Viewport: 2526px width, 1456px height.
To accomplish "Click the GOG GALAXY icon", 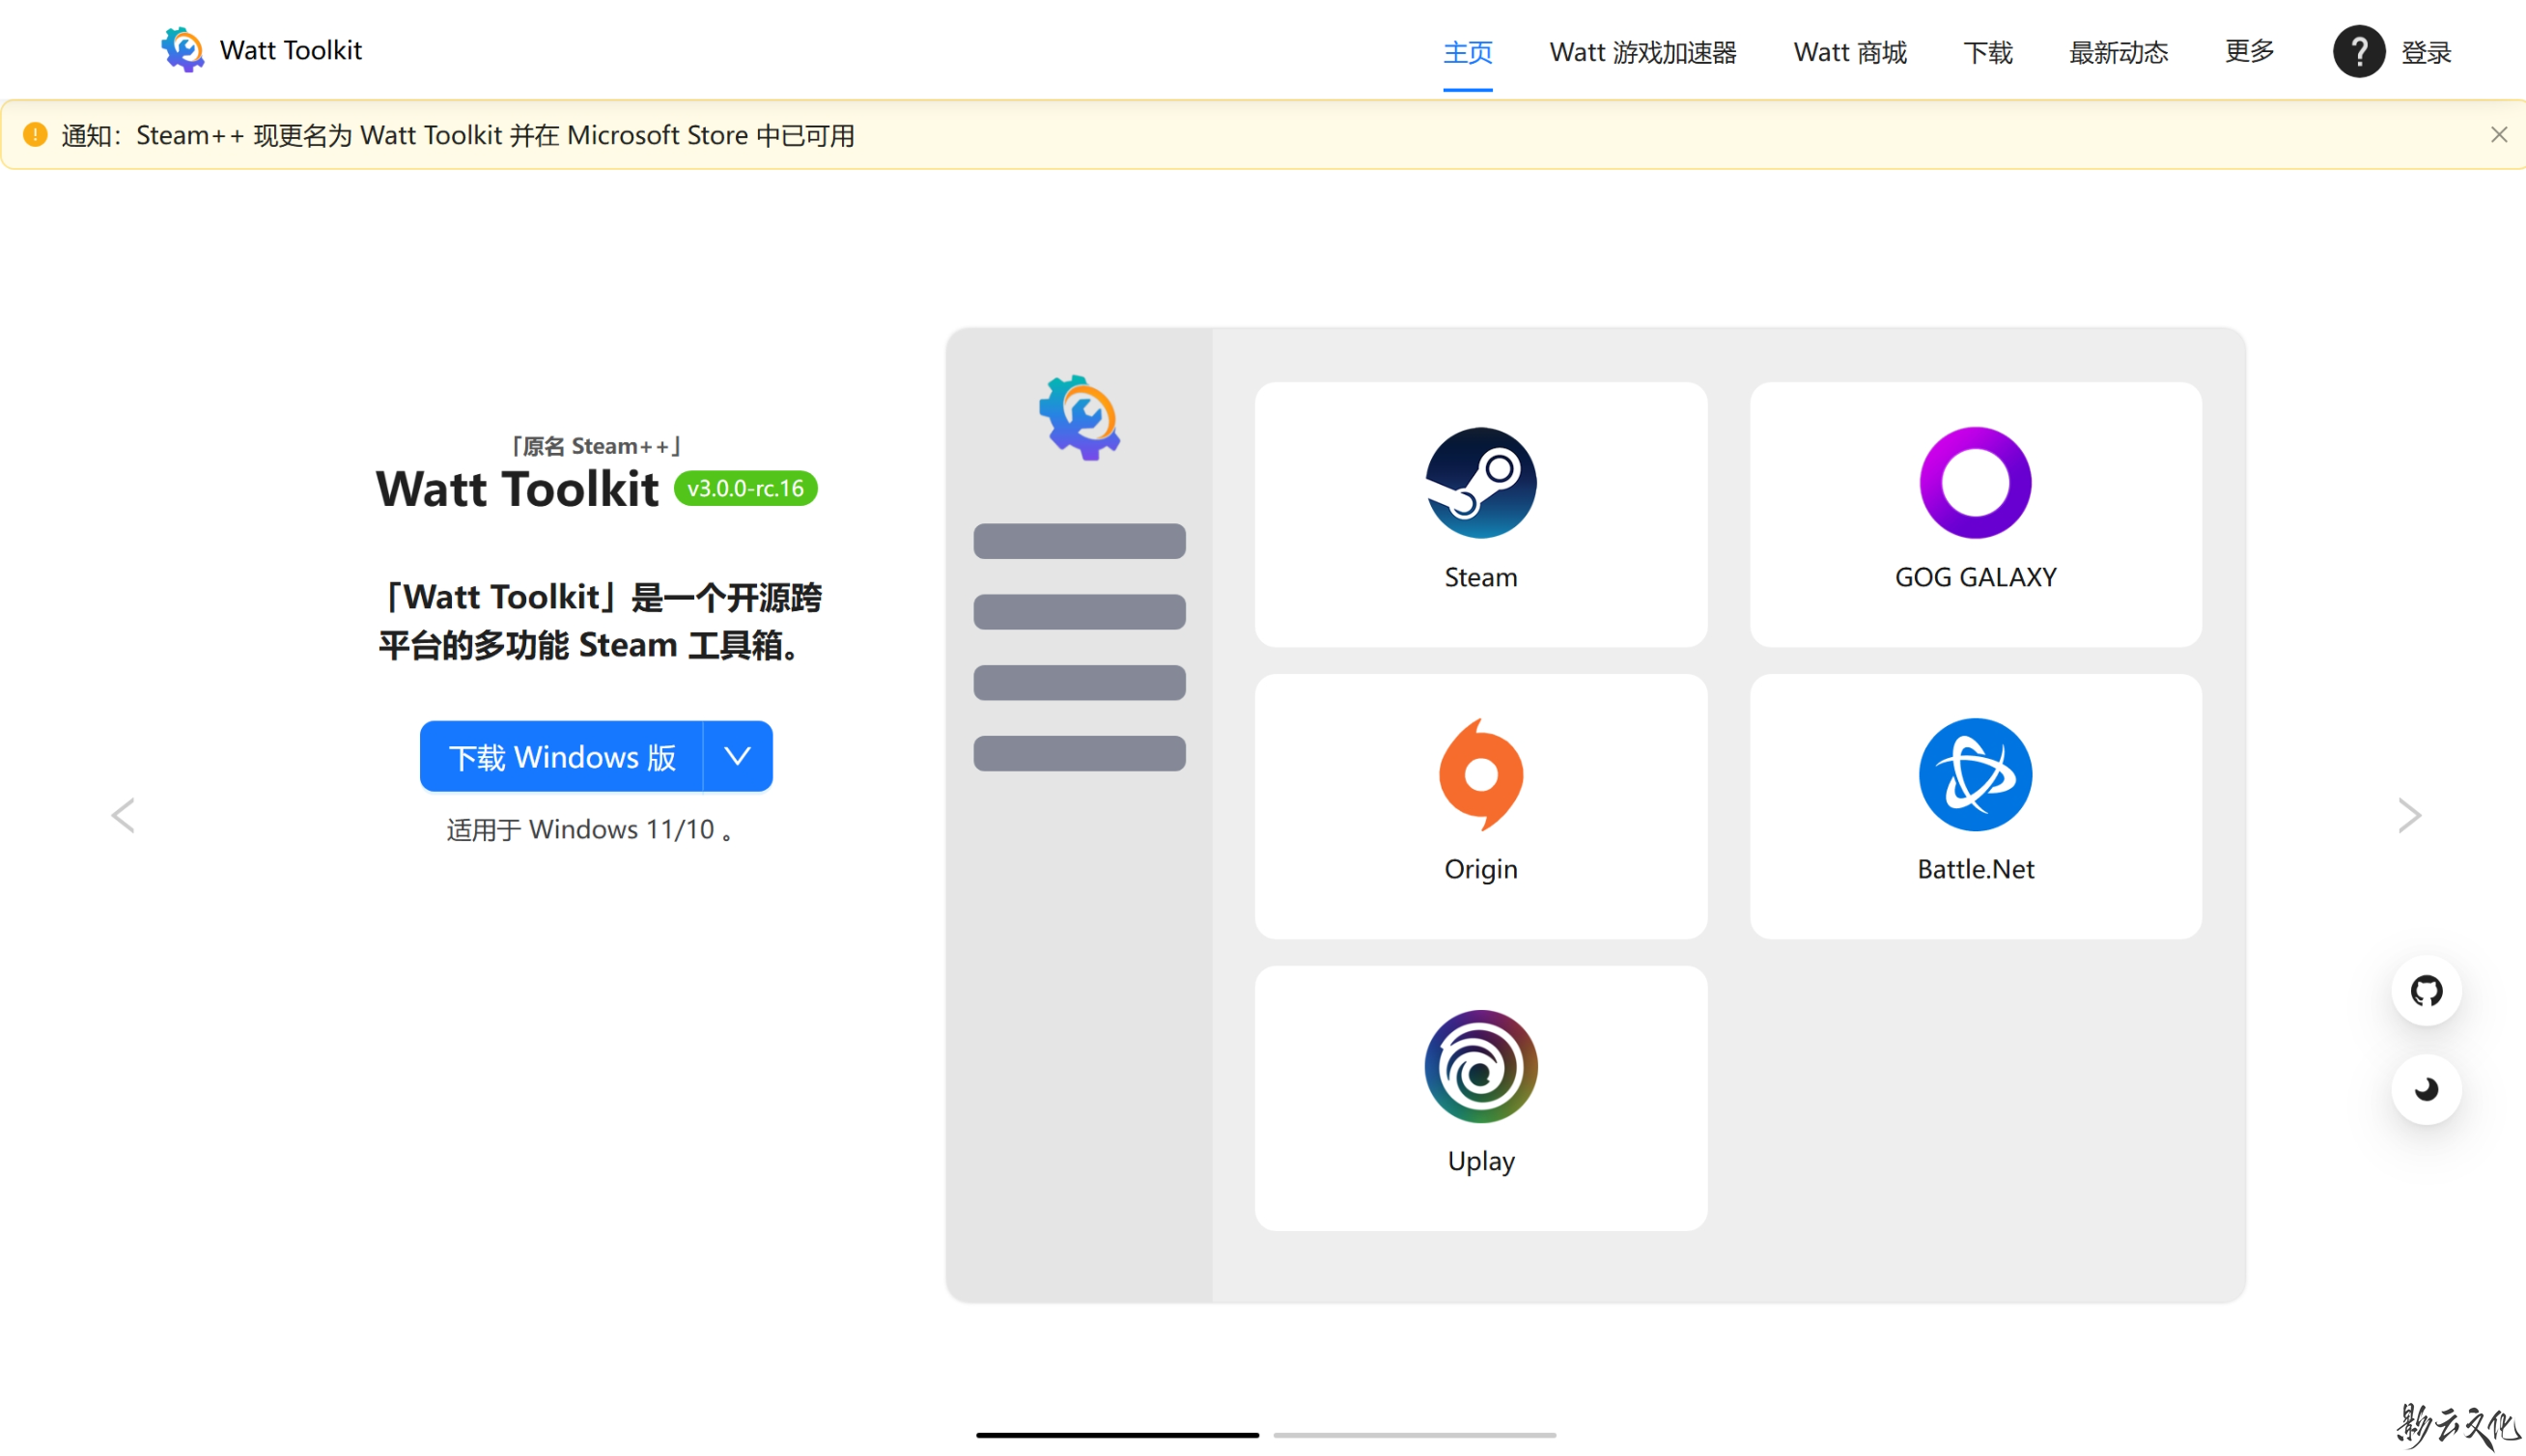I will pos(1974,483).
